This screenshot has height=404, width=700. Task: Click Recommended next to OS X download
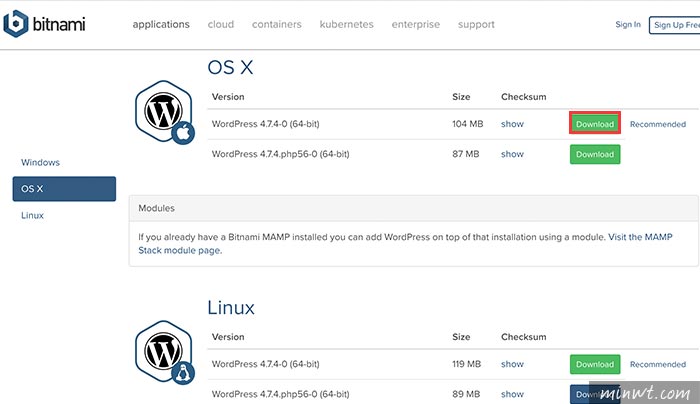658,124
